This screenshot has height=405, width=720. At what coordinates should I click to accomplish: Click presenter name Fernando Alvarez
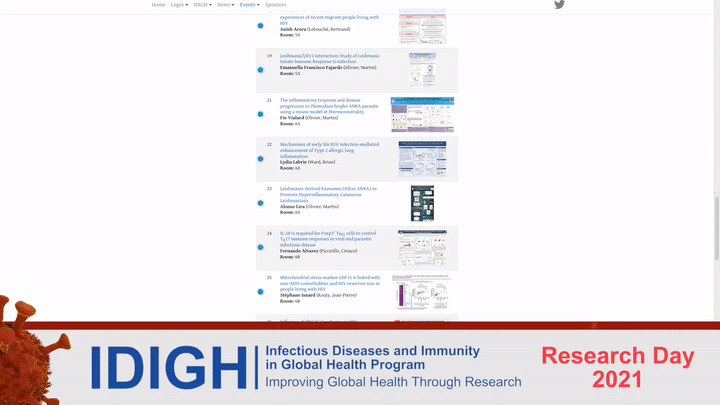pyautogui.click(x=299, y=251)
